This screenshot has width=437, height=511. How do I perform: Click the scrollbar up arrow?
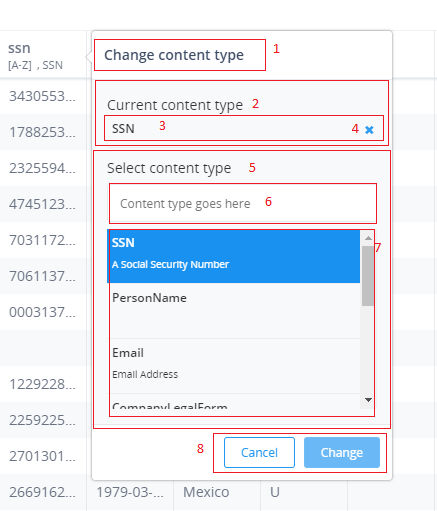point(368,238)
